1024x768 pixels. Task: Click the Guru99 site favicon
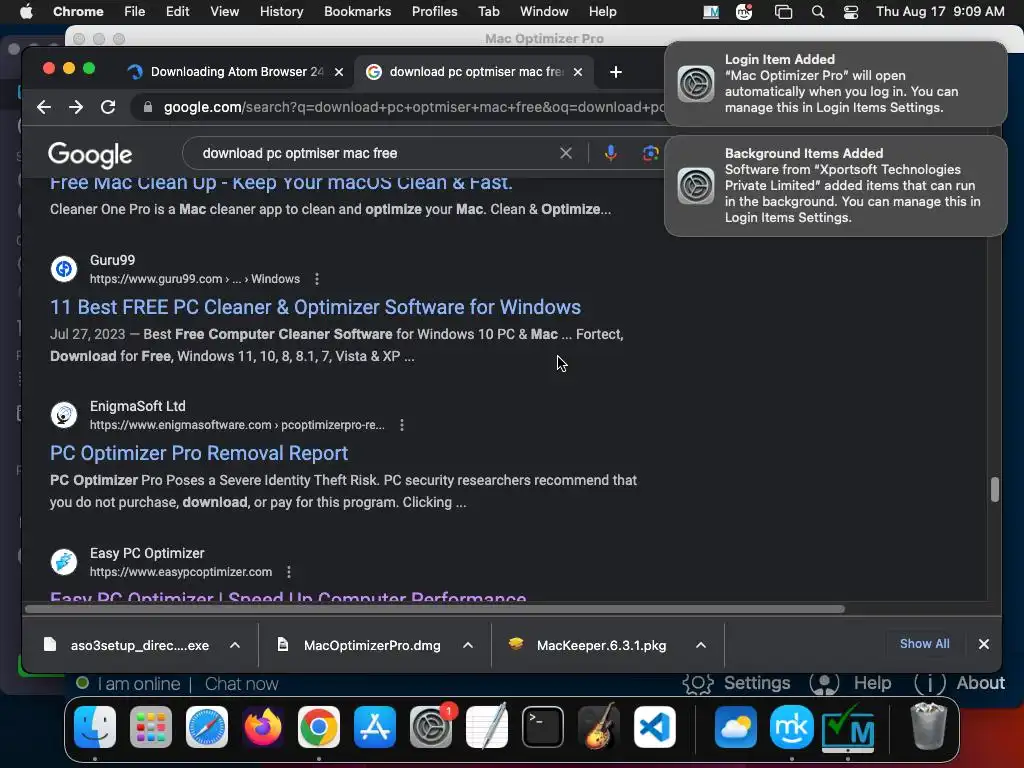64,268
